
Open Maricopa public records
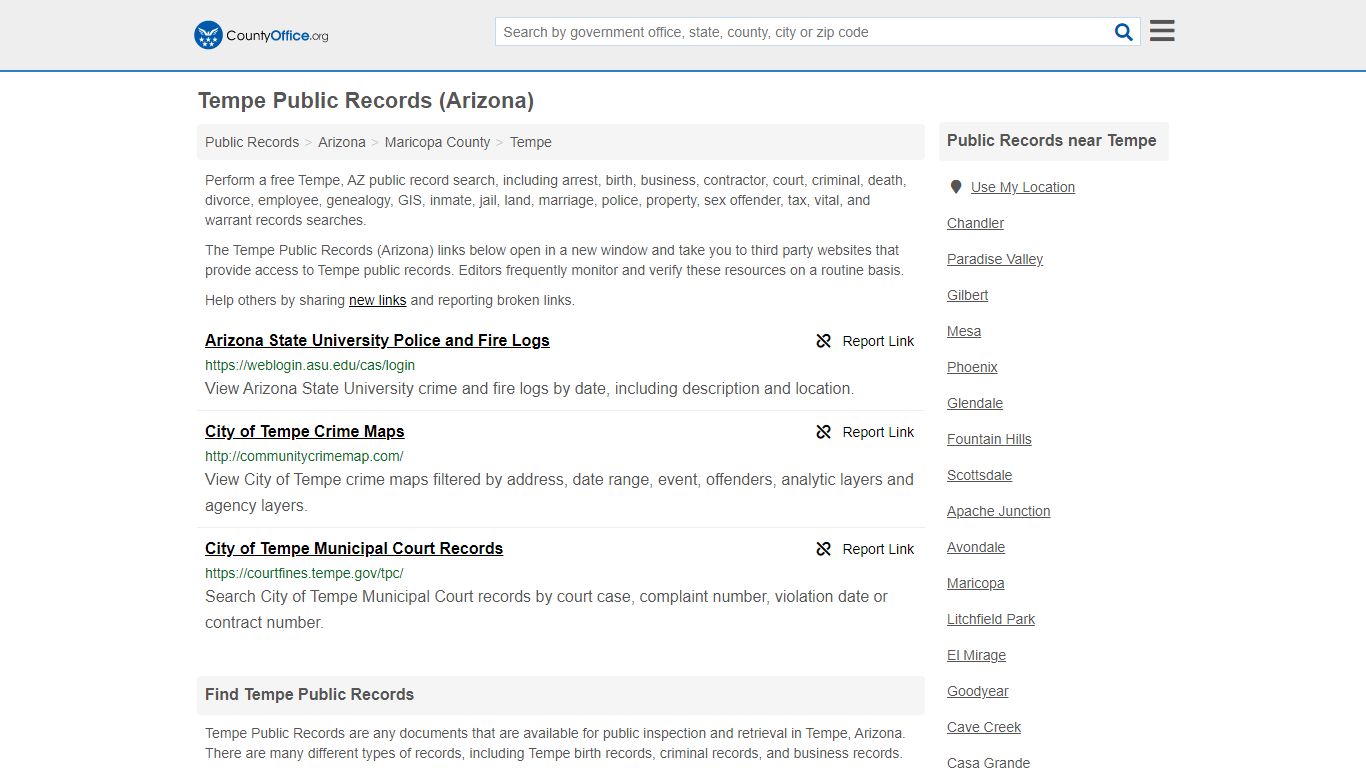pos(975,583)
